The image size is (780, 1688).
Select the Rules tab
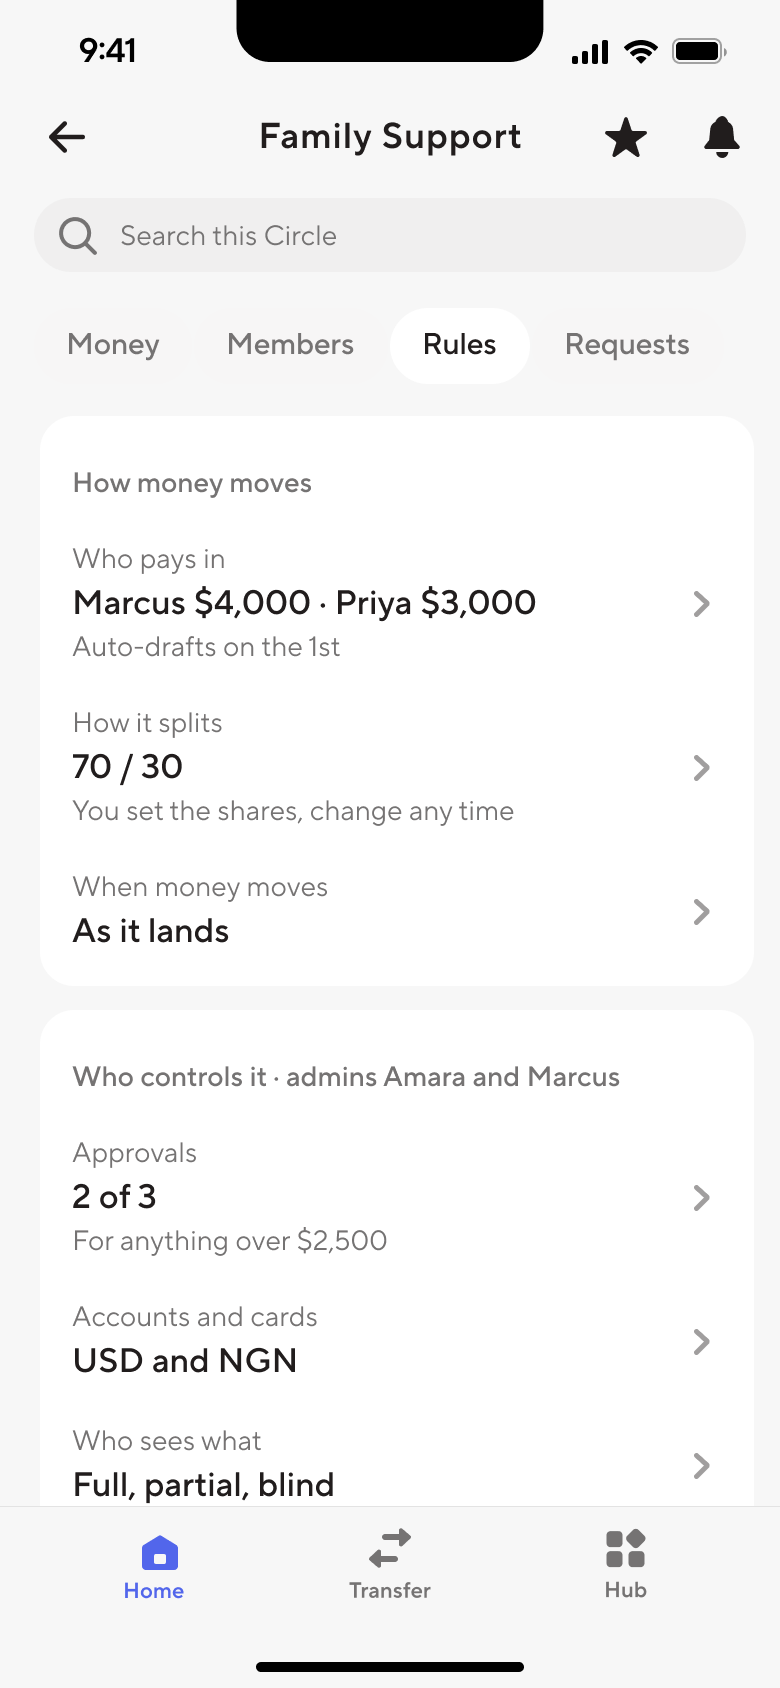(460, 345)
